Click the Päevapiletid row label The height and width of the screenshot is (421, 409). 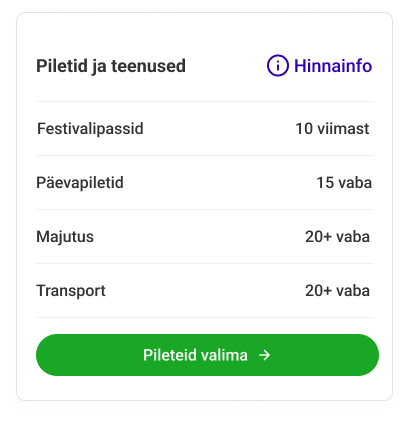click(80, 183)
